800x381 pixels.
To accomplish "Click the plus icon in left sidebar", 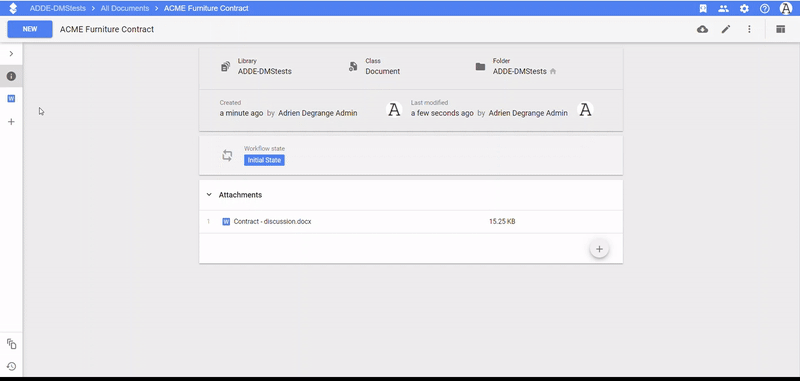I will pos(11,122).
